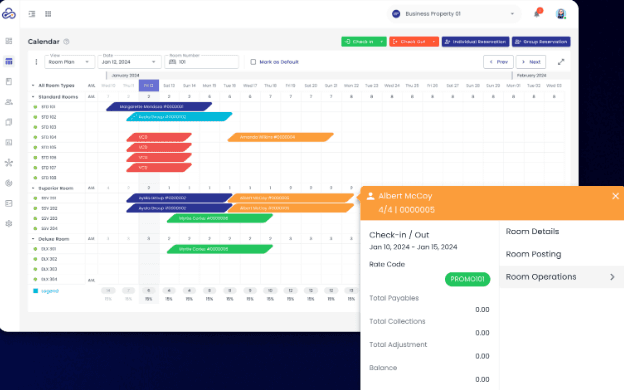Collapse the Deluxe Room group

click(33, 239)
